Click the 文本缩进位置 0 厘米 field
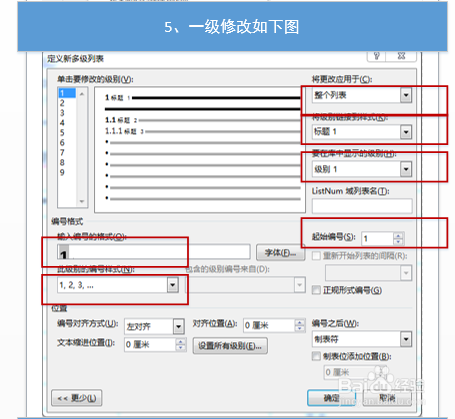The image size is (455, 419). click(150, 345)
